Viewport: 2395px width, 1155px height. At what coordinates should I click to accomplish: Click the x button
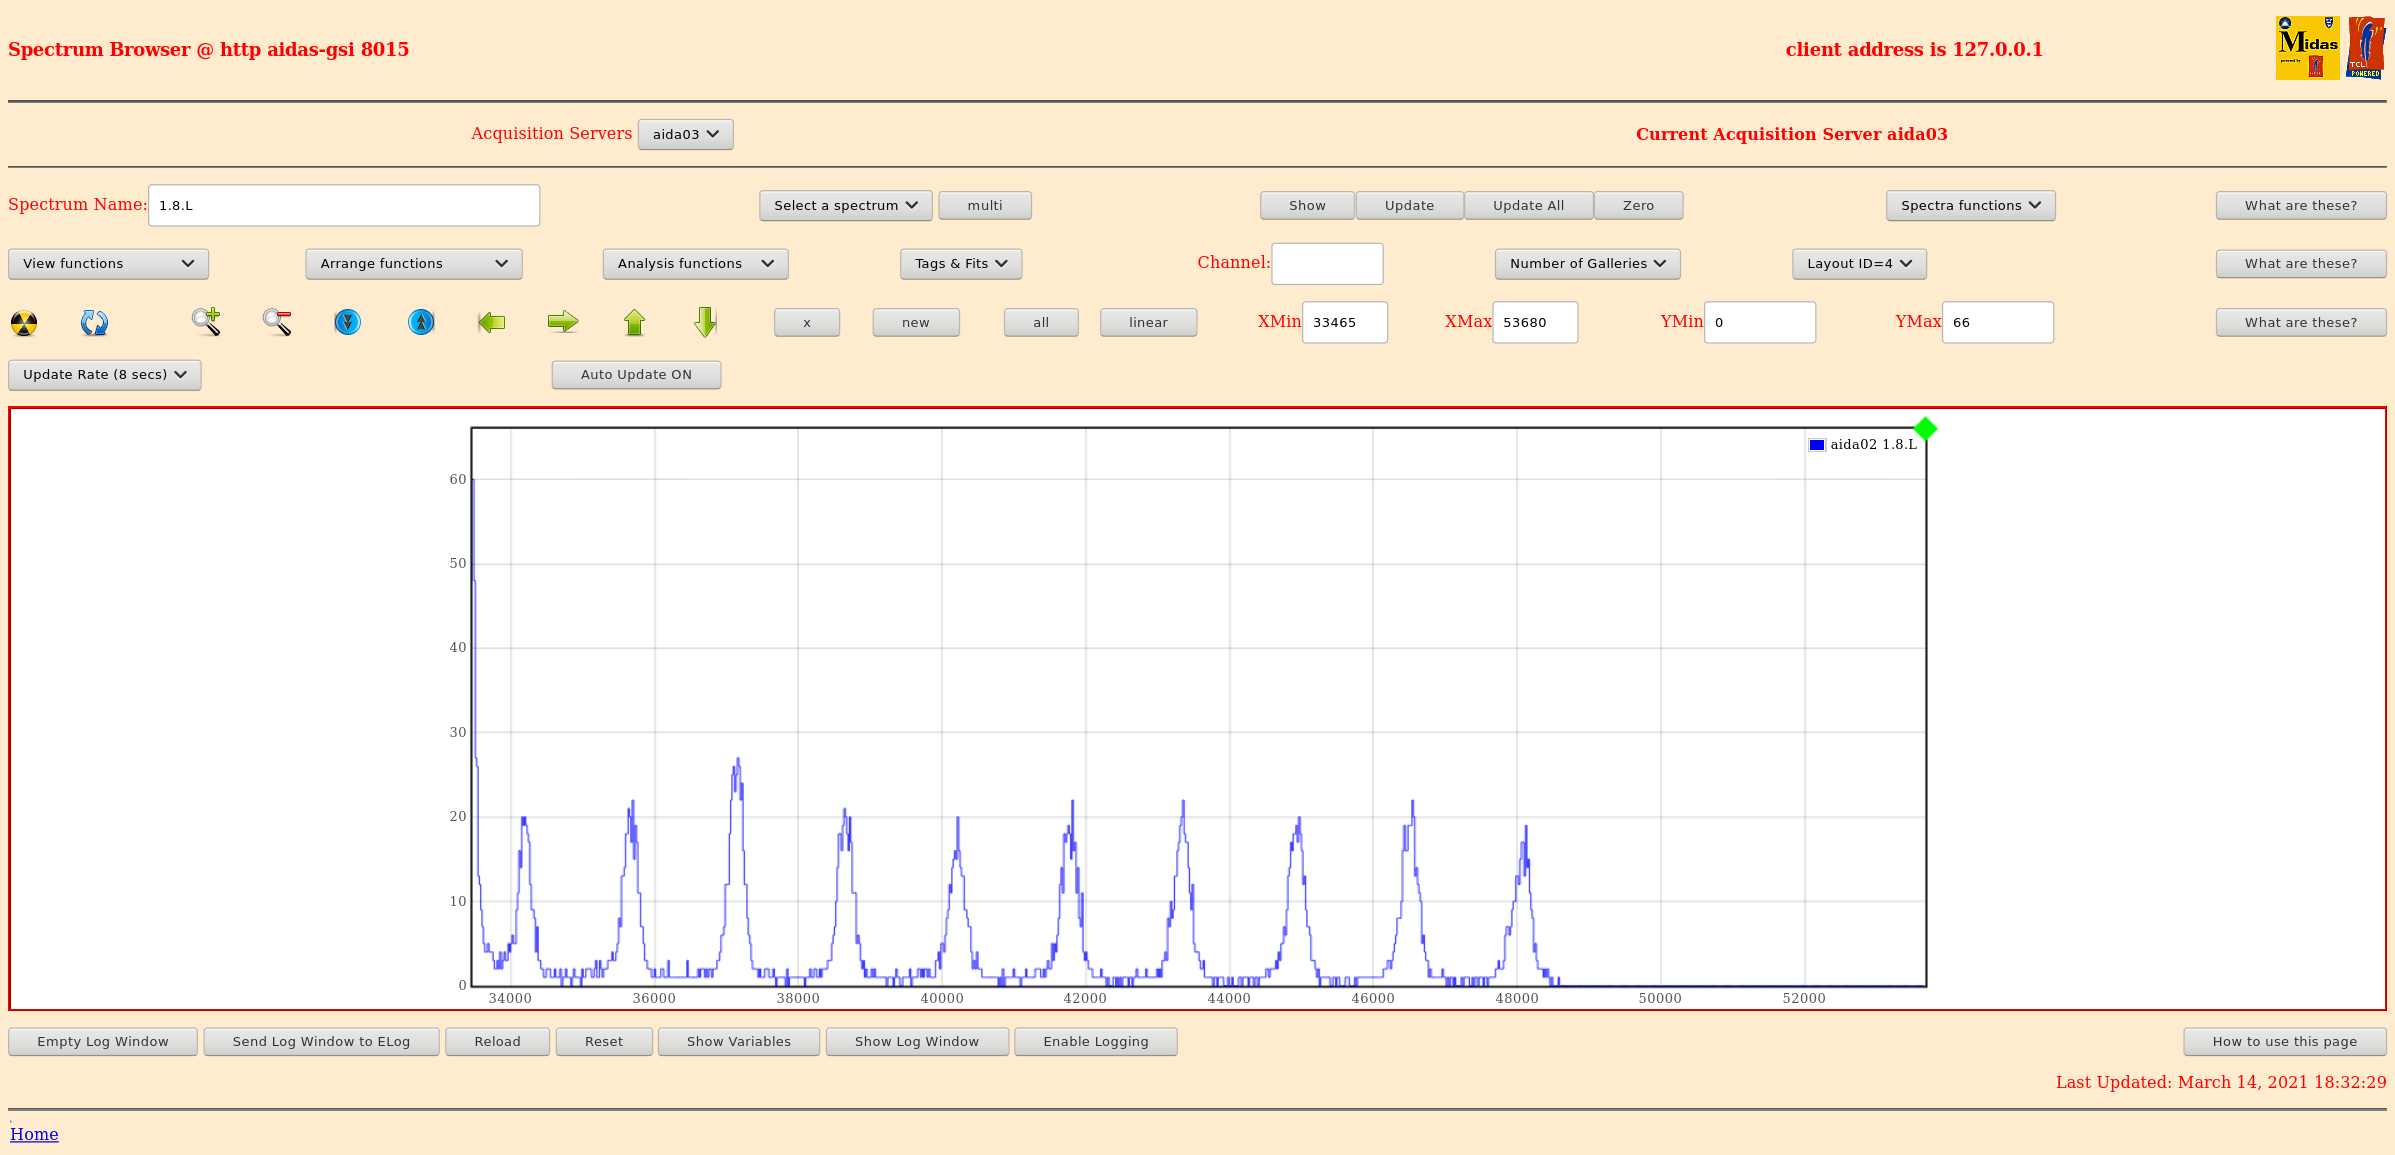click(807, 322)
